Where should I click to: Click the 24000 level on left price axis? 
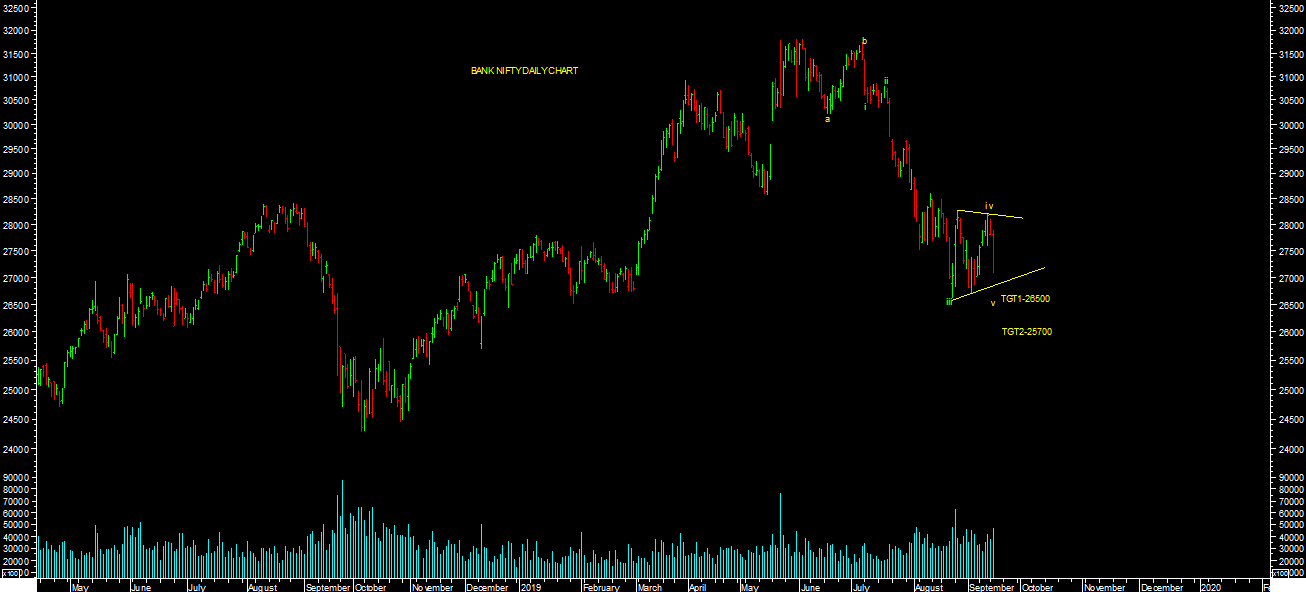click(17, 451)
